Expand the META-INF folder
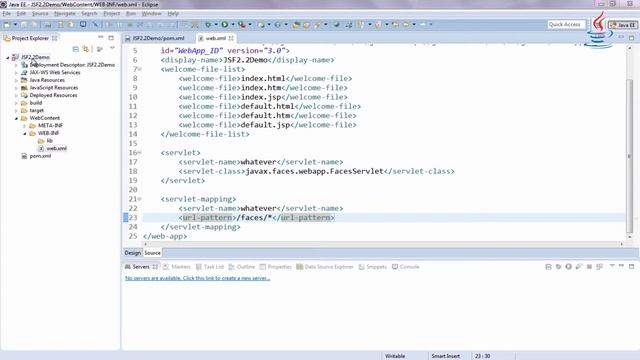The width and height of the screenshot is (640, 360). coord(24,126)
